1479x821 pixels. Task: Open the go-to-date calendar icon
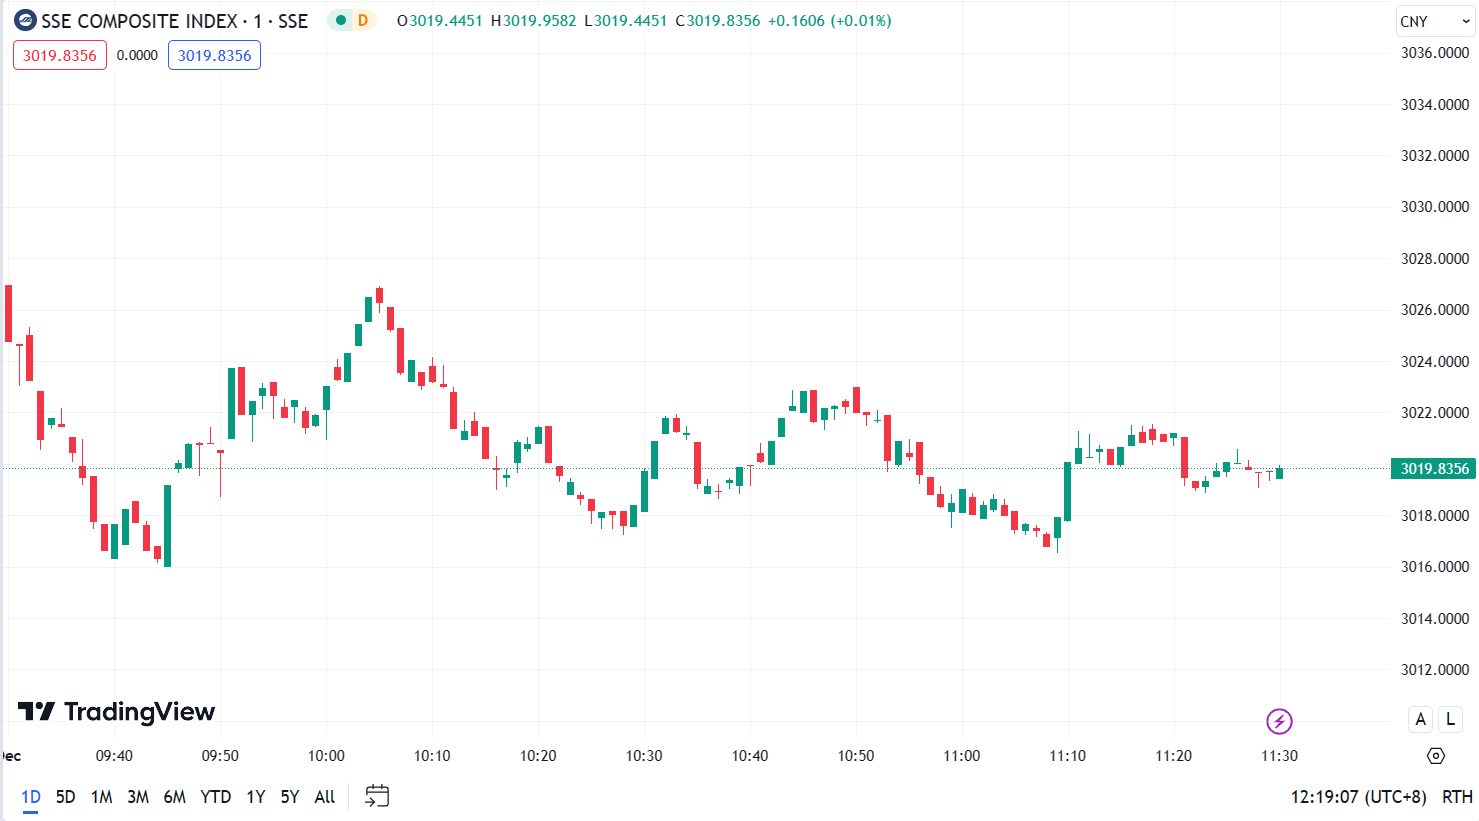pos(377,796)
